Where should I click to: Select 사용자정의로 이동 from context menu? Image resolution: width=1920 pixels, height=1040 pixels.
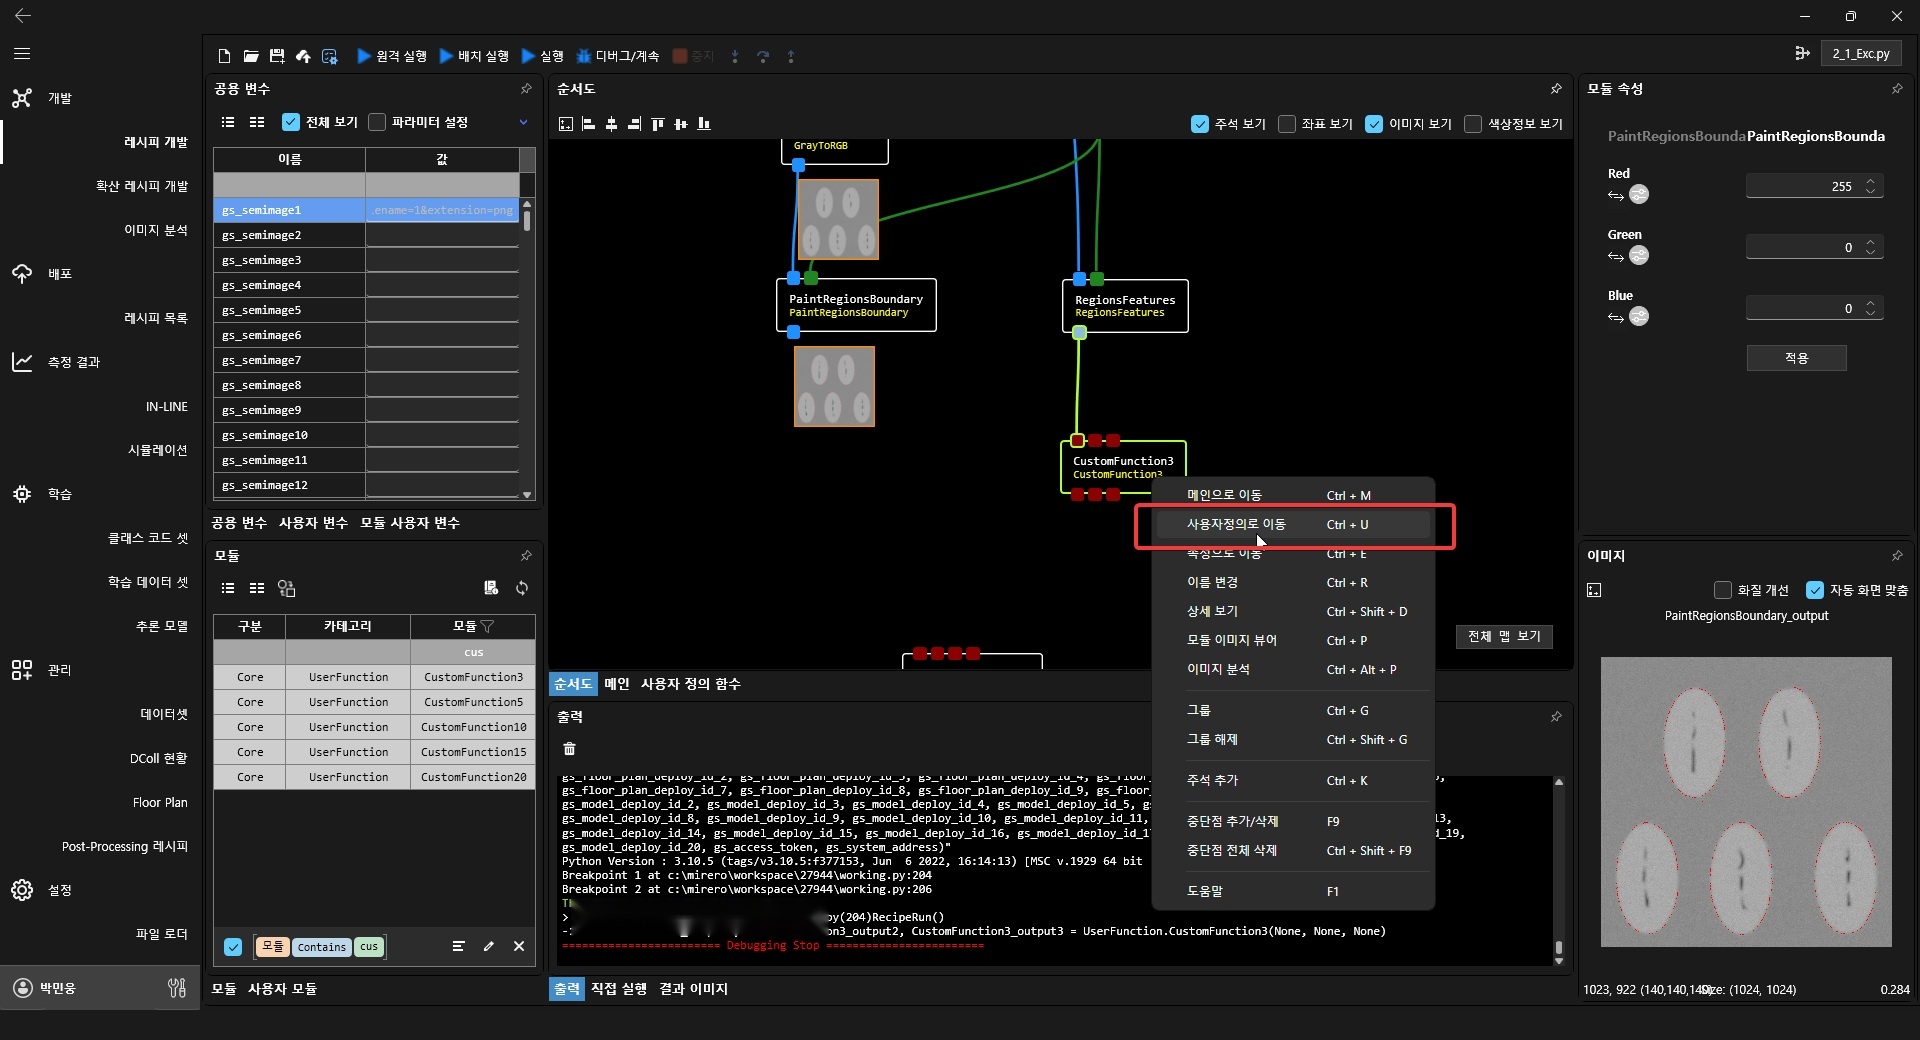1236,524
